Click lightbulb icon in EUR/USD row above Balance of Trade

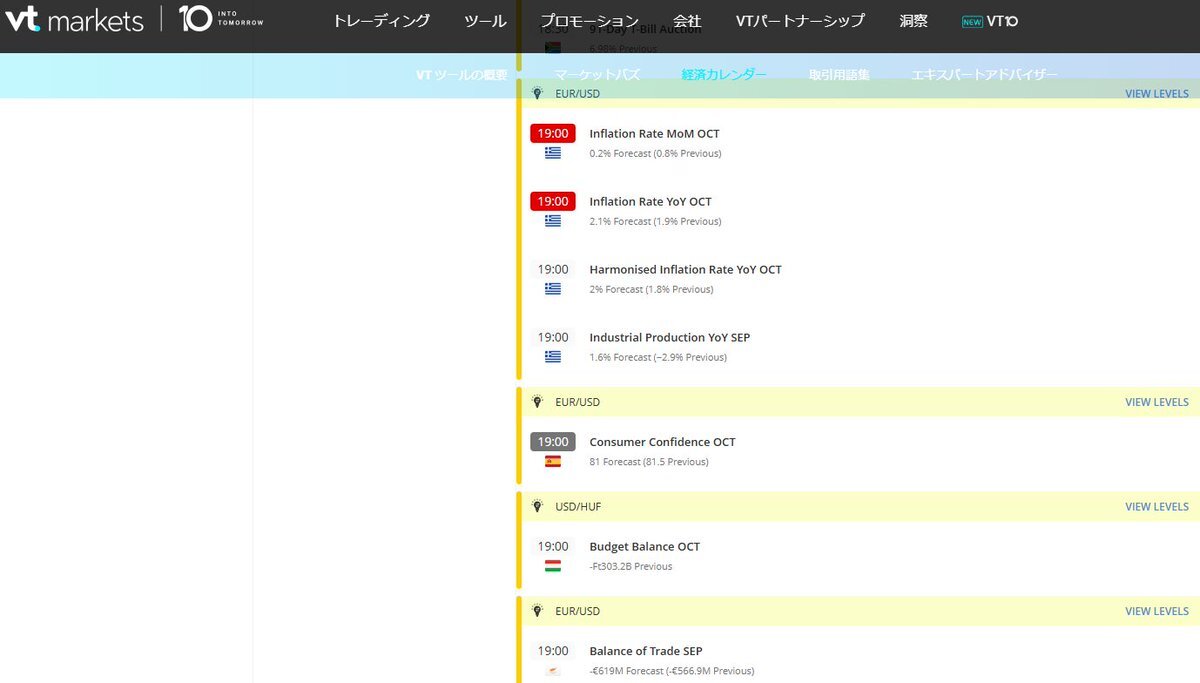[537, 611]
